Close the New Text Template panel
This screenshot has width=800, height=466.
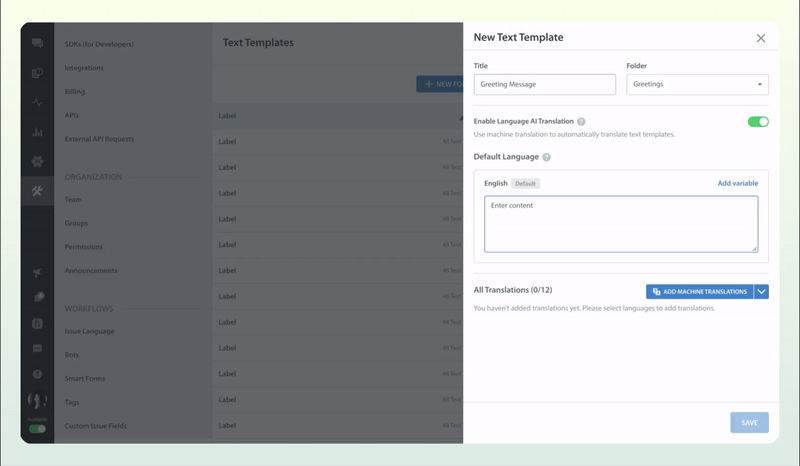[x=760, y=38]
